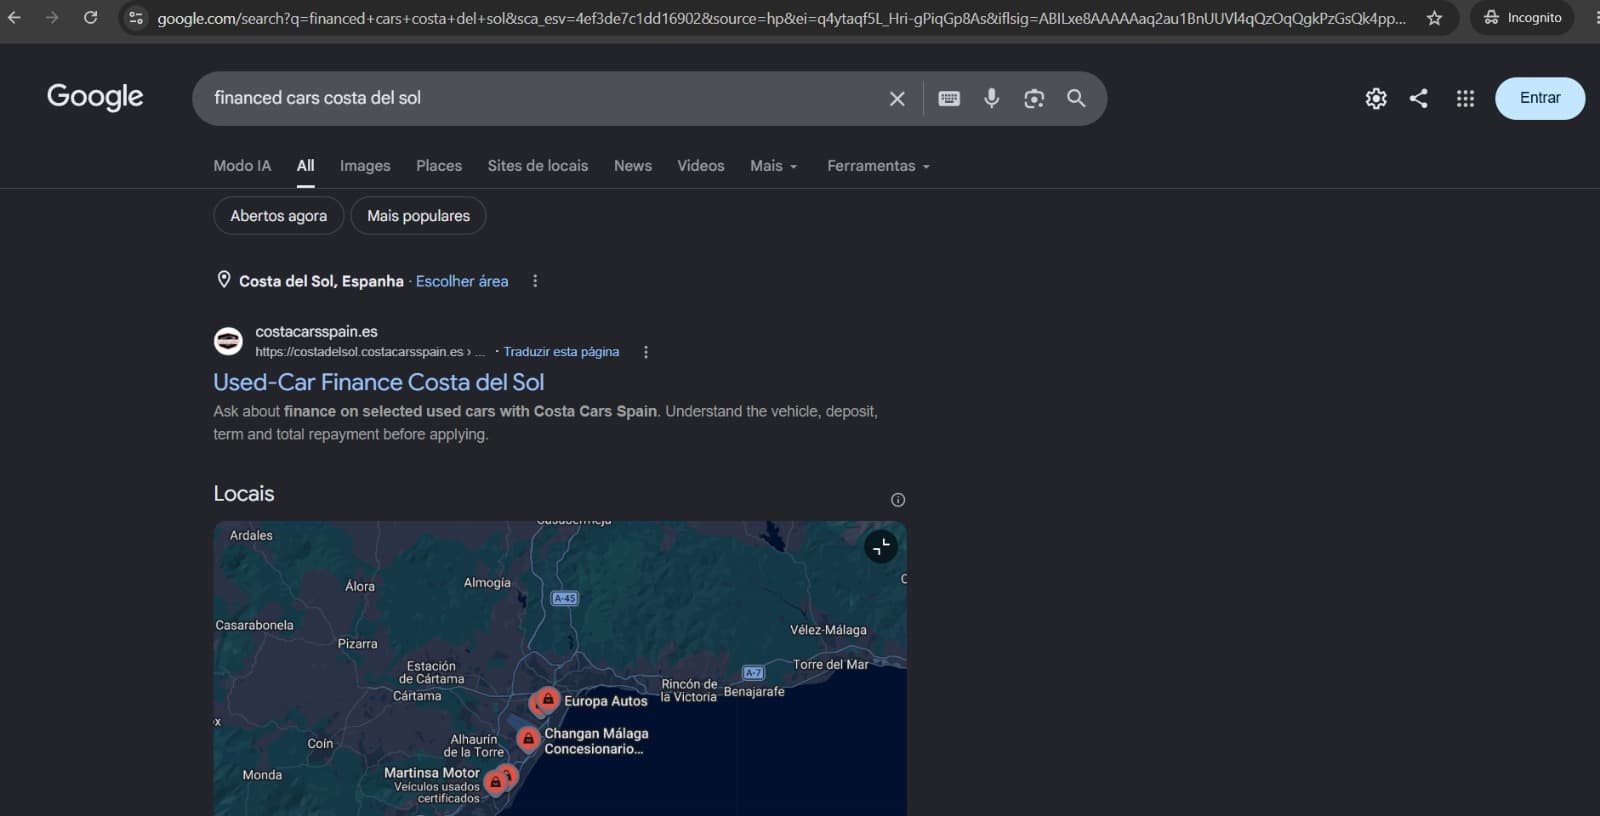Click Traduzir esta página link

pyautogui.click(x=561, y=352)
